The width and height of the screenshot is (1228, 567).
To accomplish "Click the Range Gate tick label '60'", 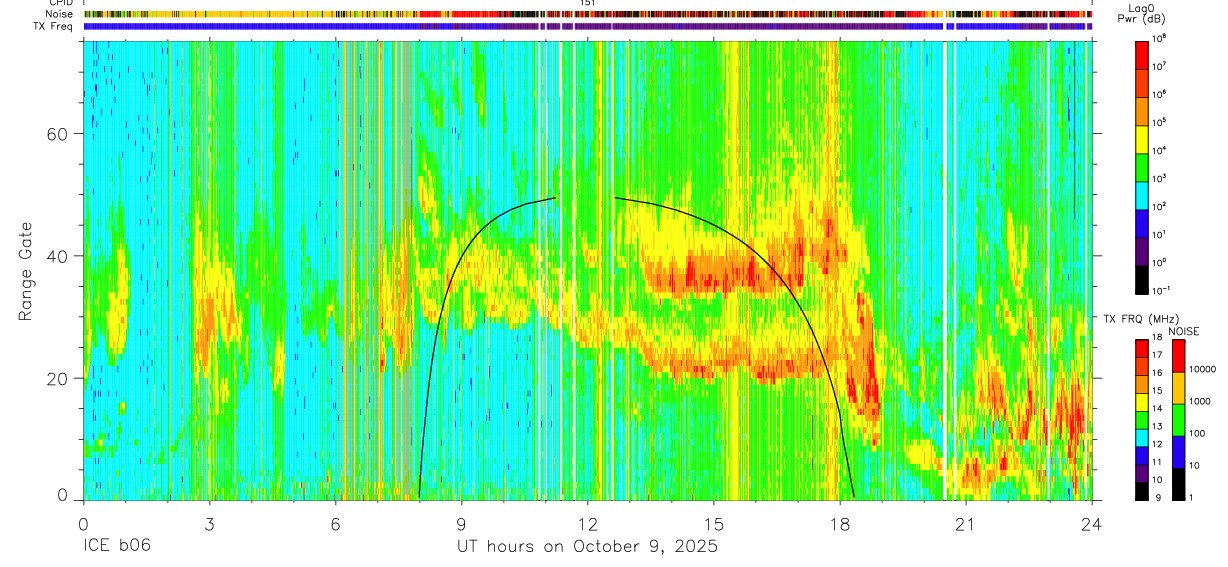I will pos(56,134).
